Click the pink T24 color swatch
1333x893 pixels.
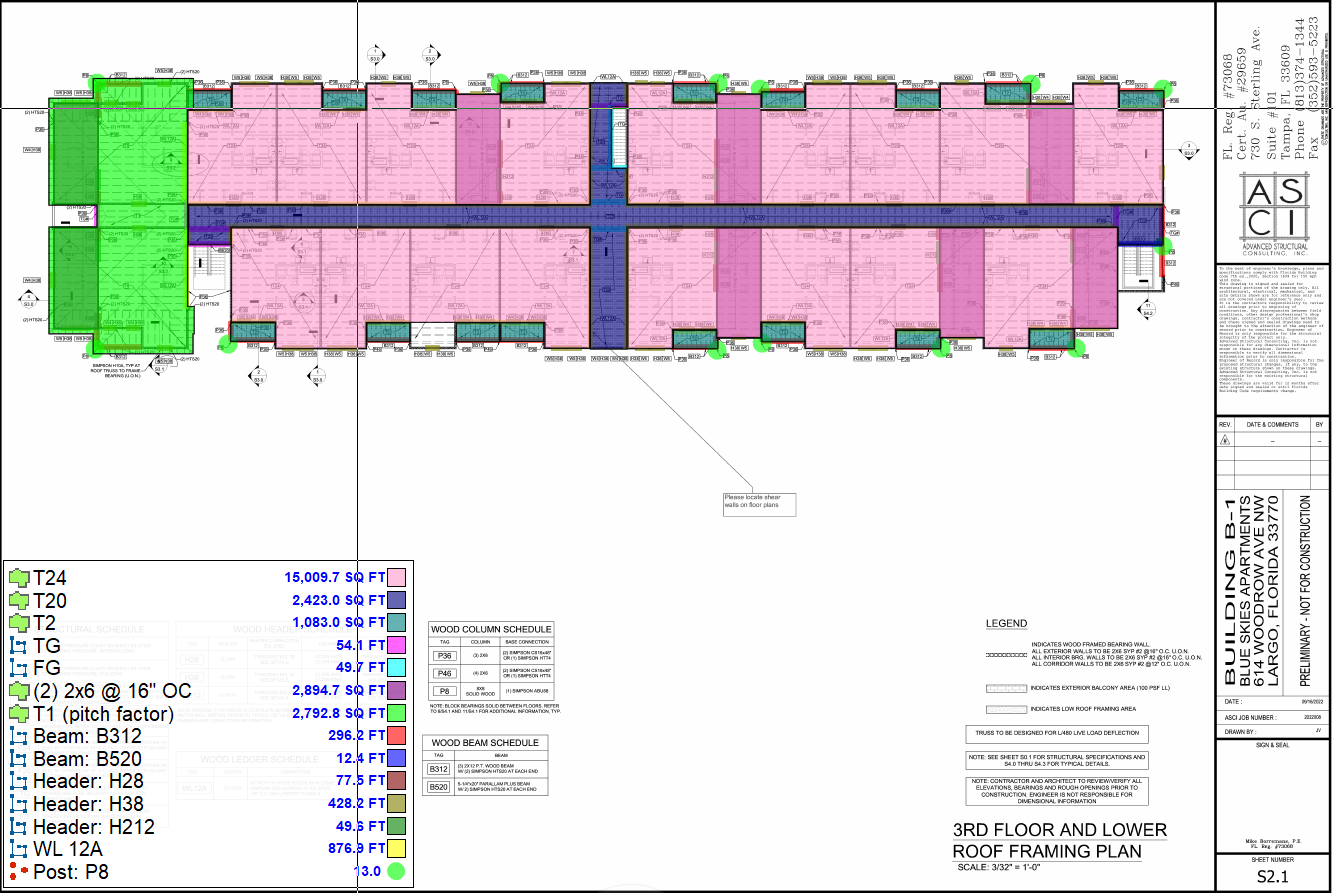(396, 577)
